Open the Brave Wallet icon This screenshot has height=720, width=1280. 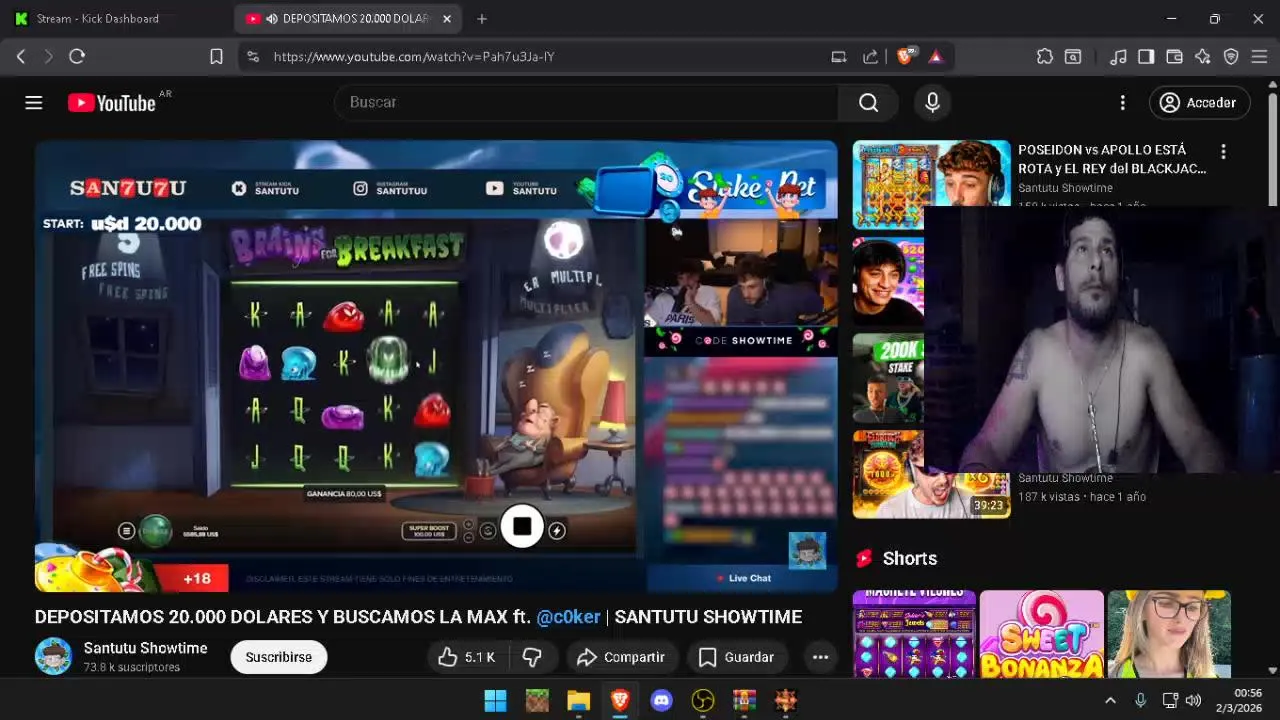tap(1174, 57)
